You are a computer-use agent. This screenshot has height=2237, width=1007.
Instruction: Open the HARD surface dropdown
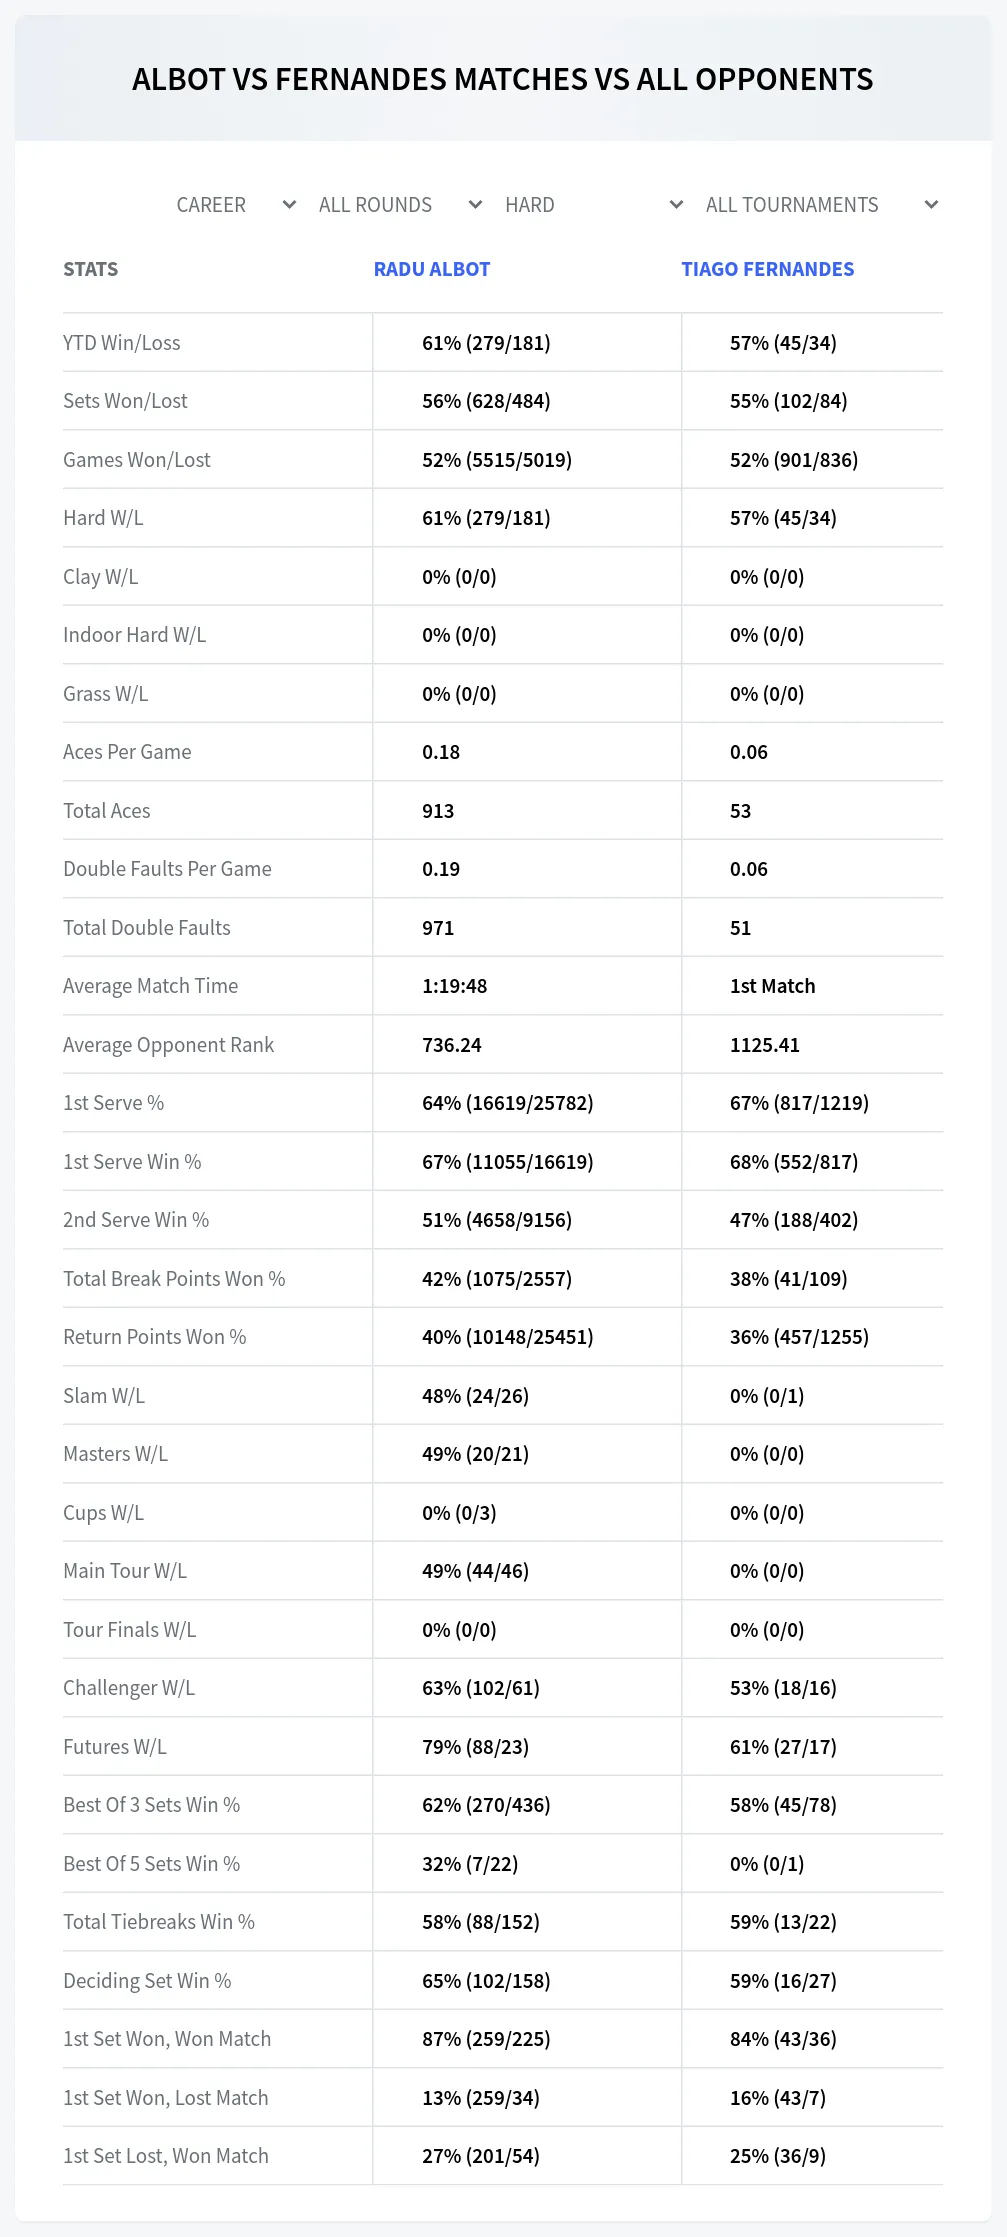(594, 205)
